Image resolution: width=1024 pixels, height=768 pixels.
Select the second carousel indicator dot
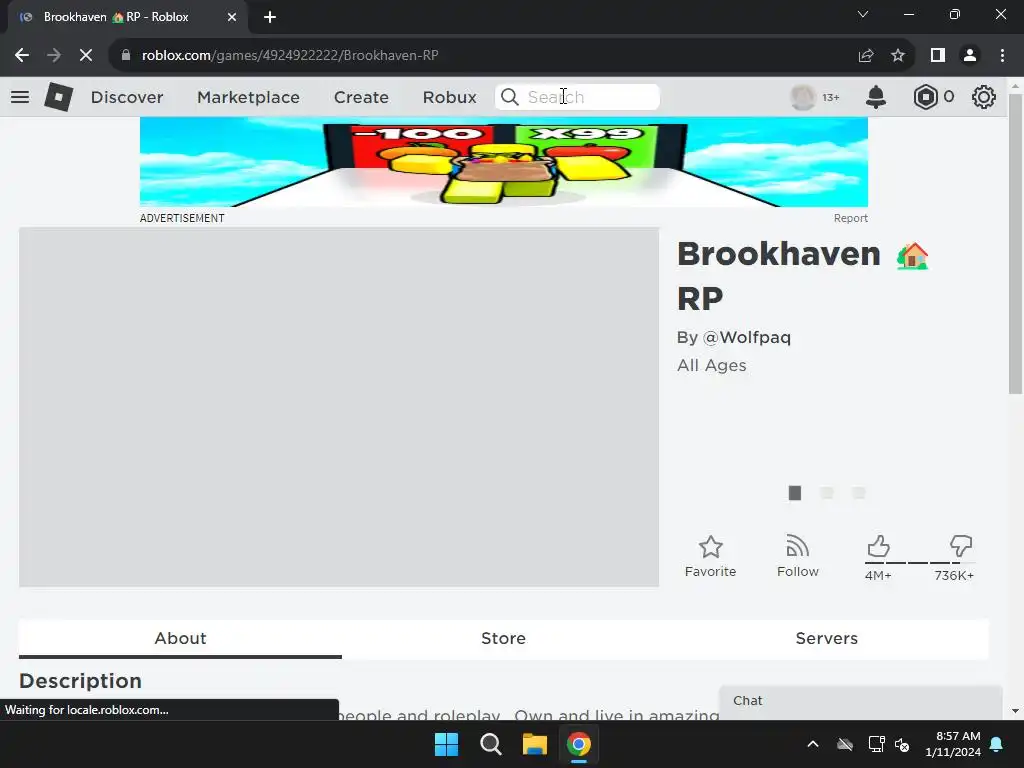(x=827, y=493)
